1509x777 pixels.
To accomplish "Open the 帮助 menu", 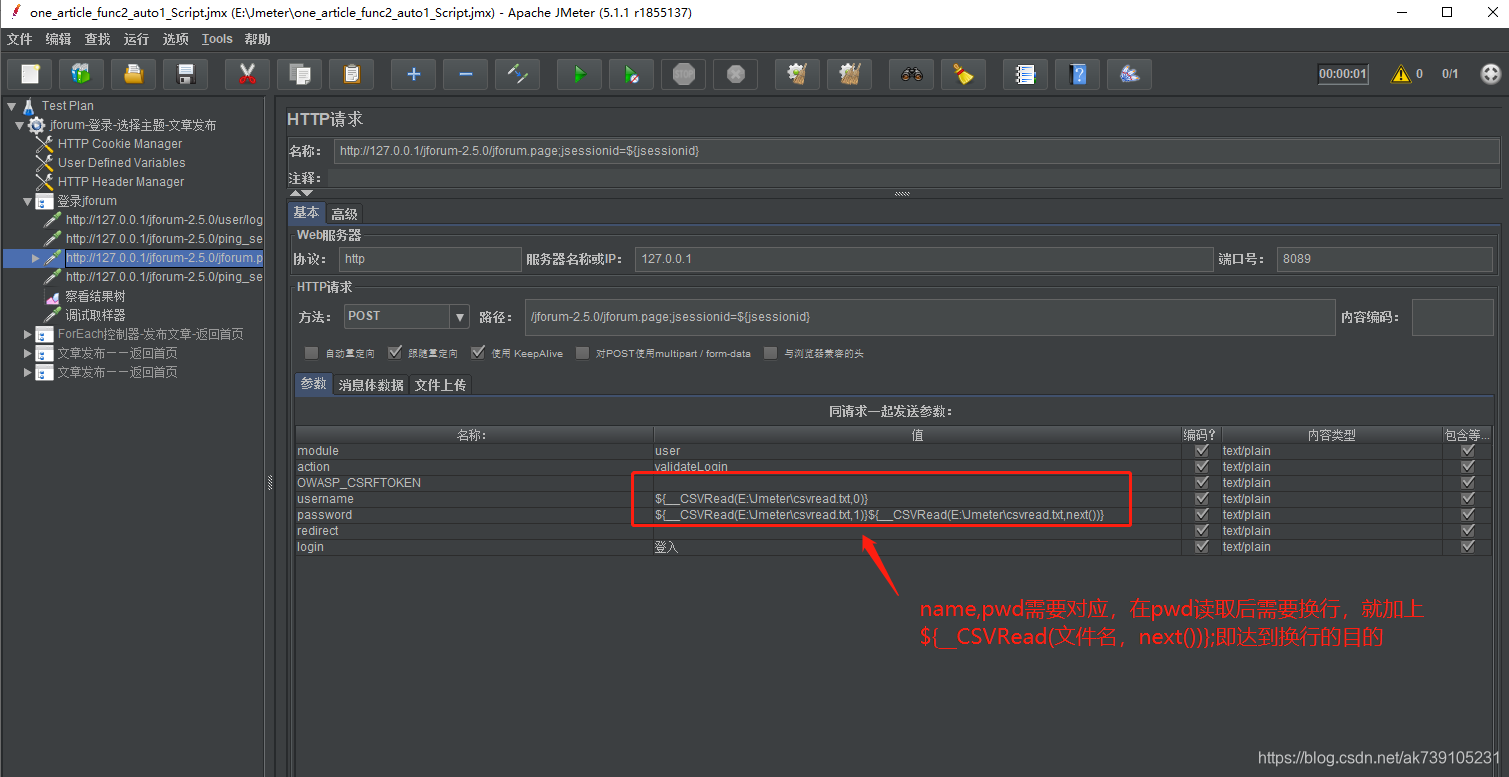I will pyautogui.click(x=257, y=39).
